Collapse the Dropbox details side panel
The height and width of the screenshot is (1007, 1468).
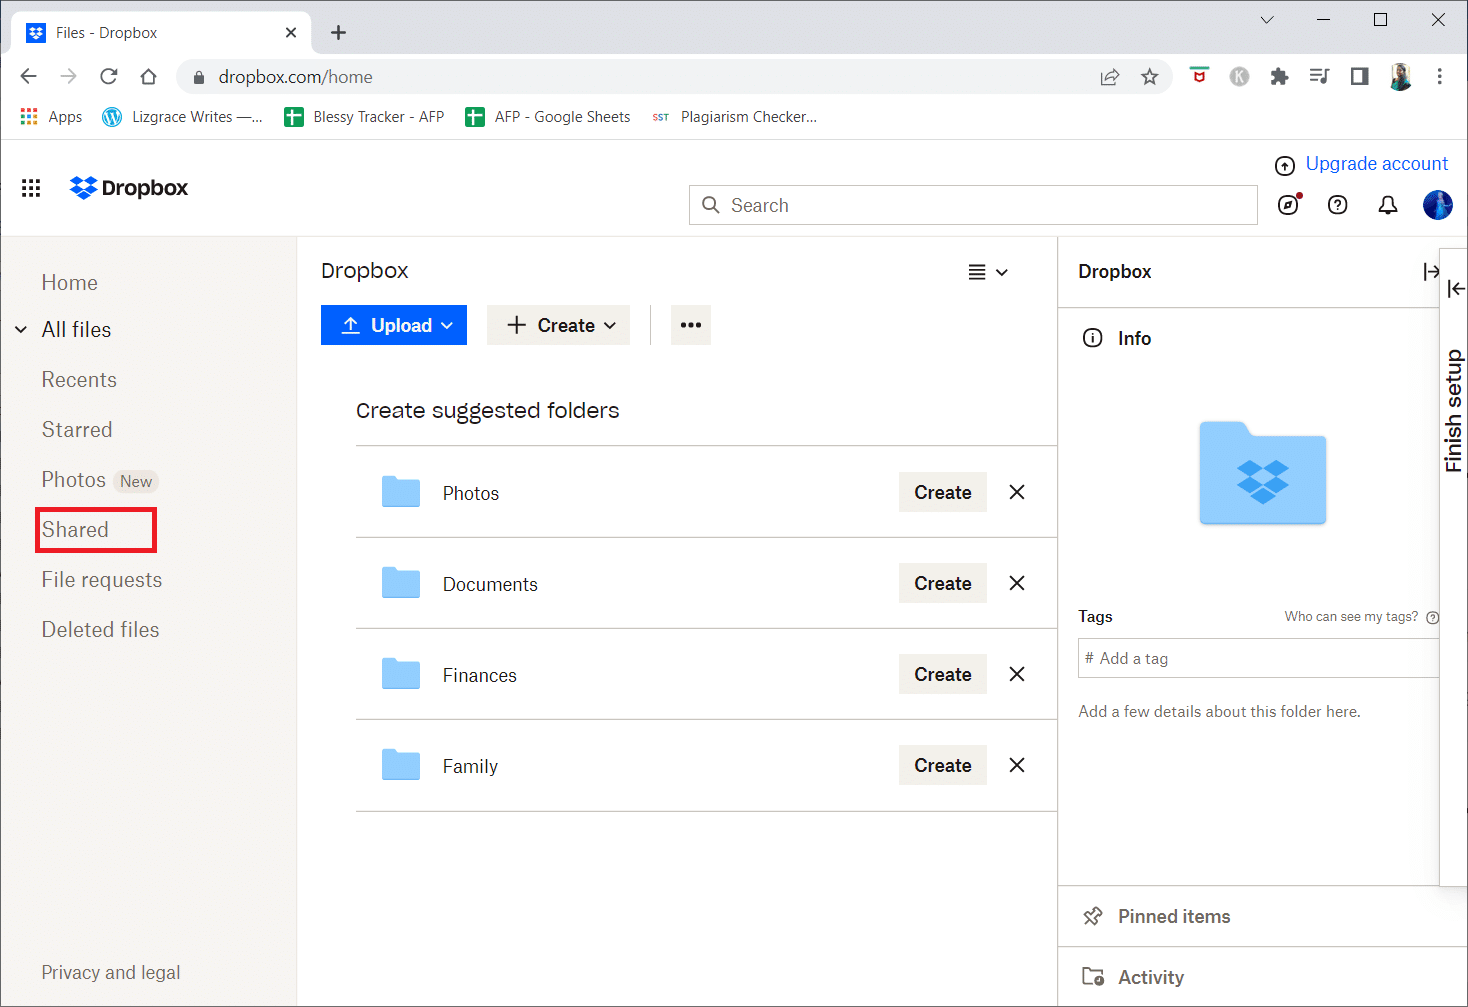pyautogui.click(x=1430, y=272)
